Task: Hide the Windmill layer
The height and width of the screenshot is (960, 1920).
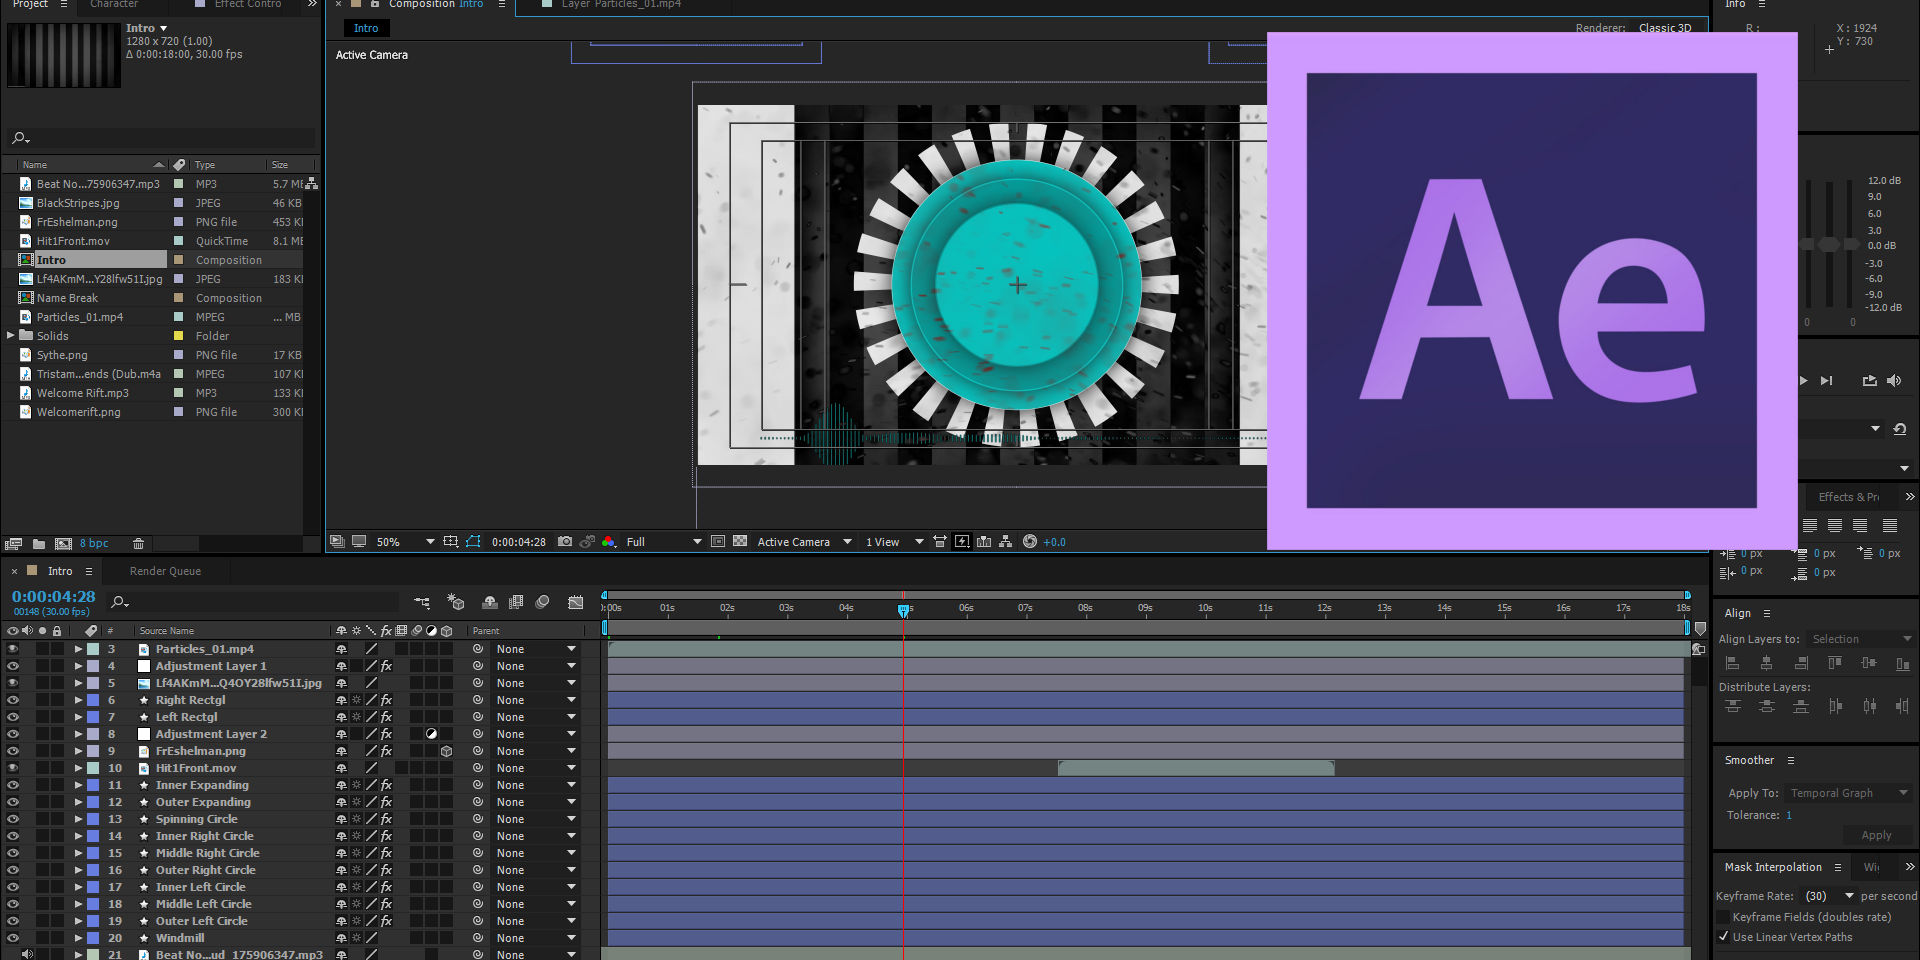Action: coord(13,938)
